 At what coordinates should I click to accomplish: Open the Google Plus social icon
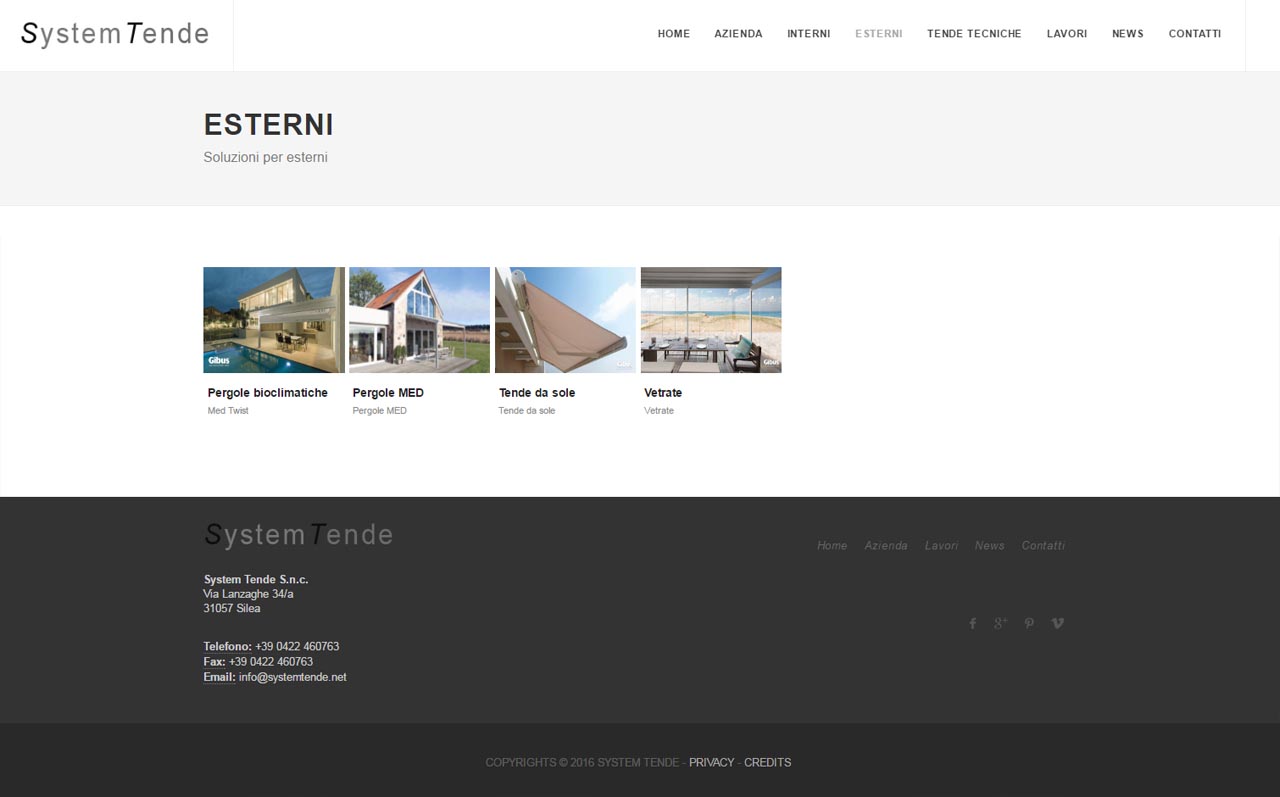coord(1000,623)
